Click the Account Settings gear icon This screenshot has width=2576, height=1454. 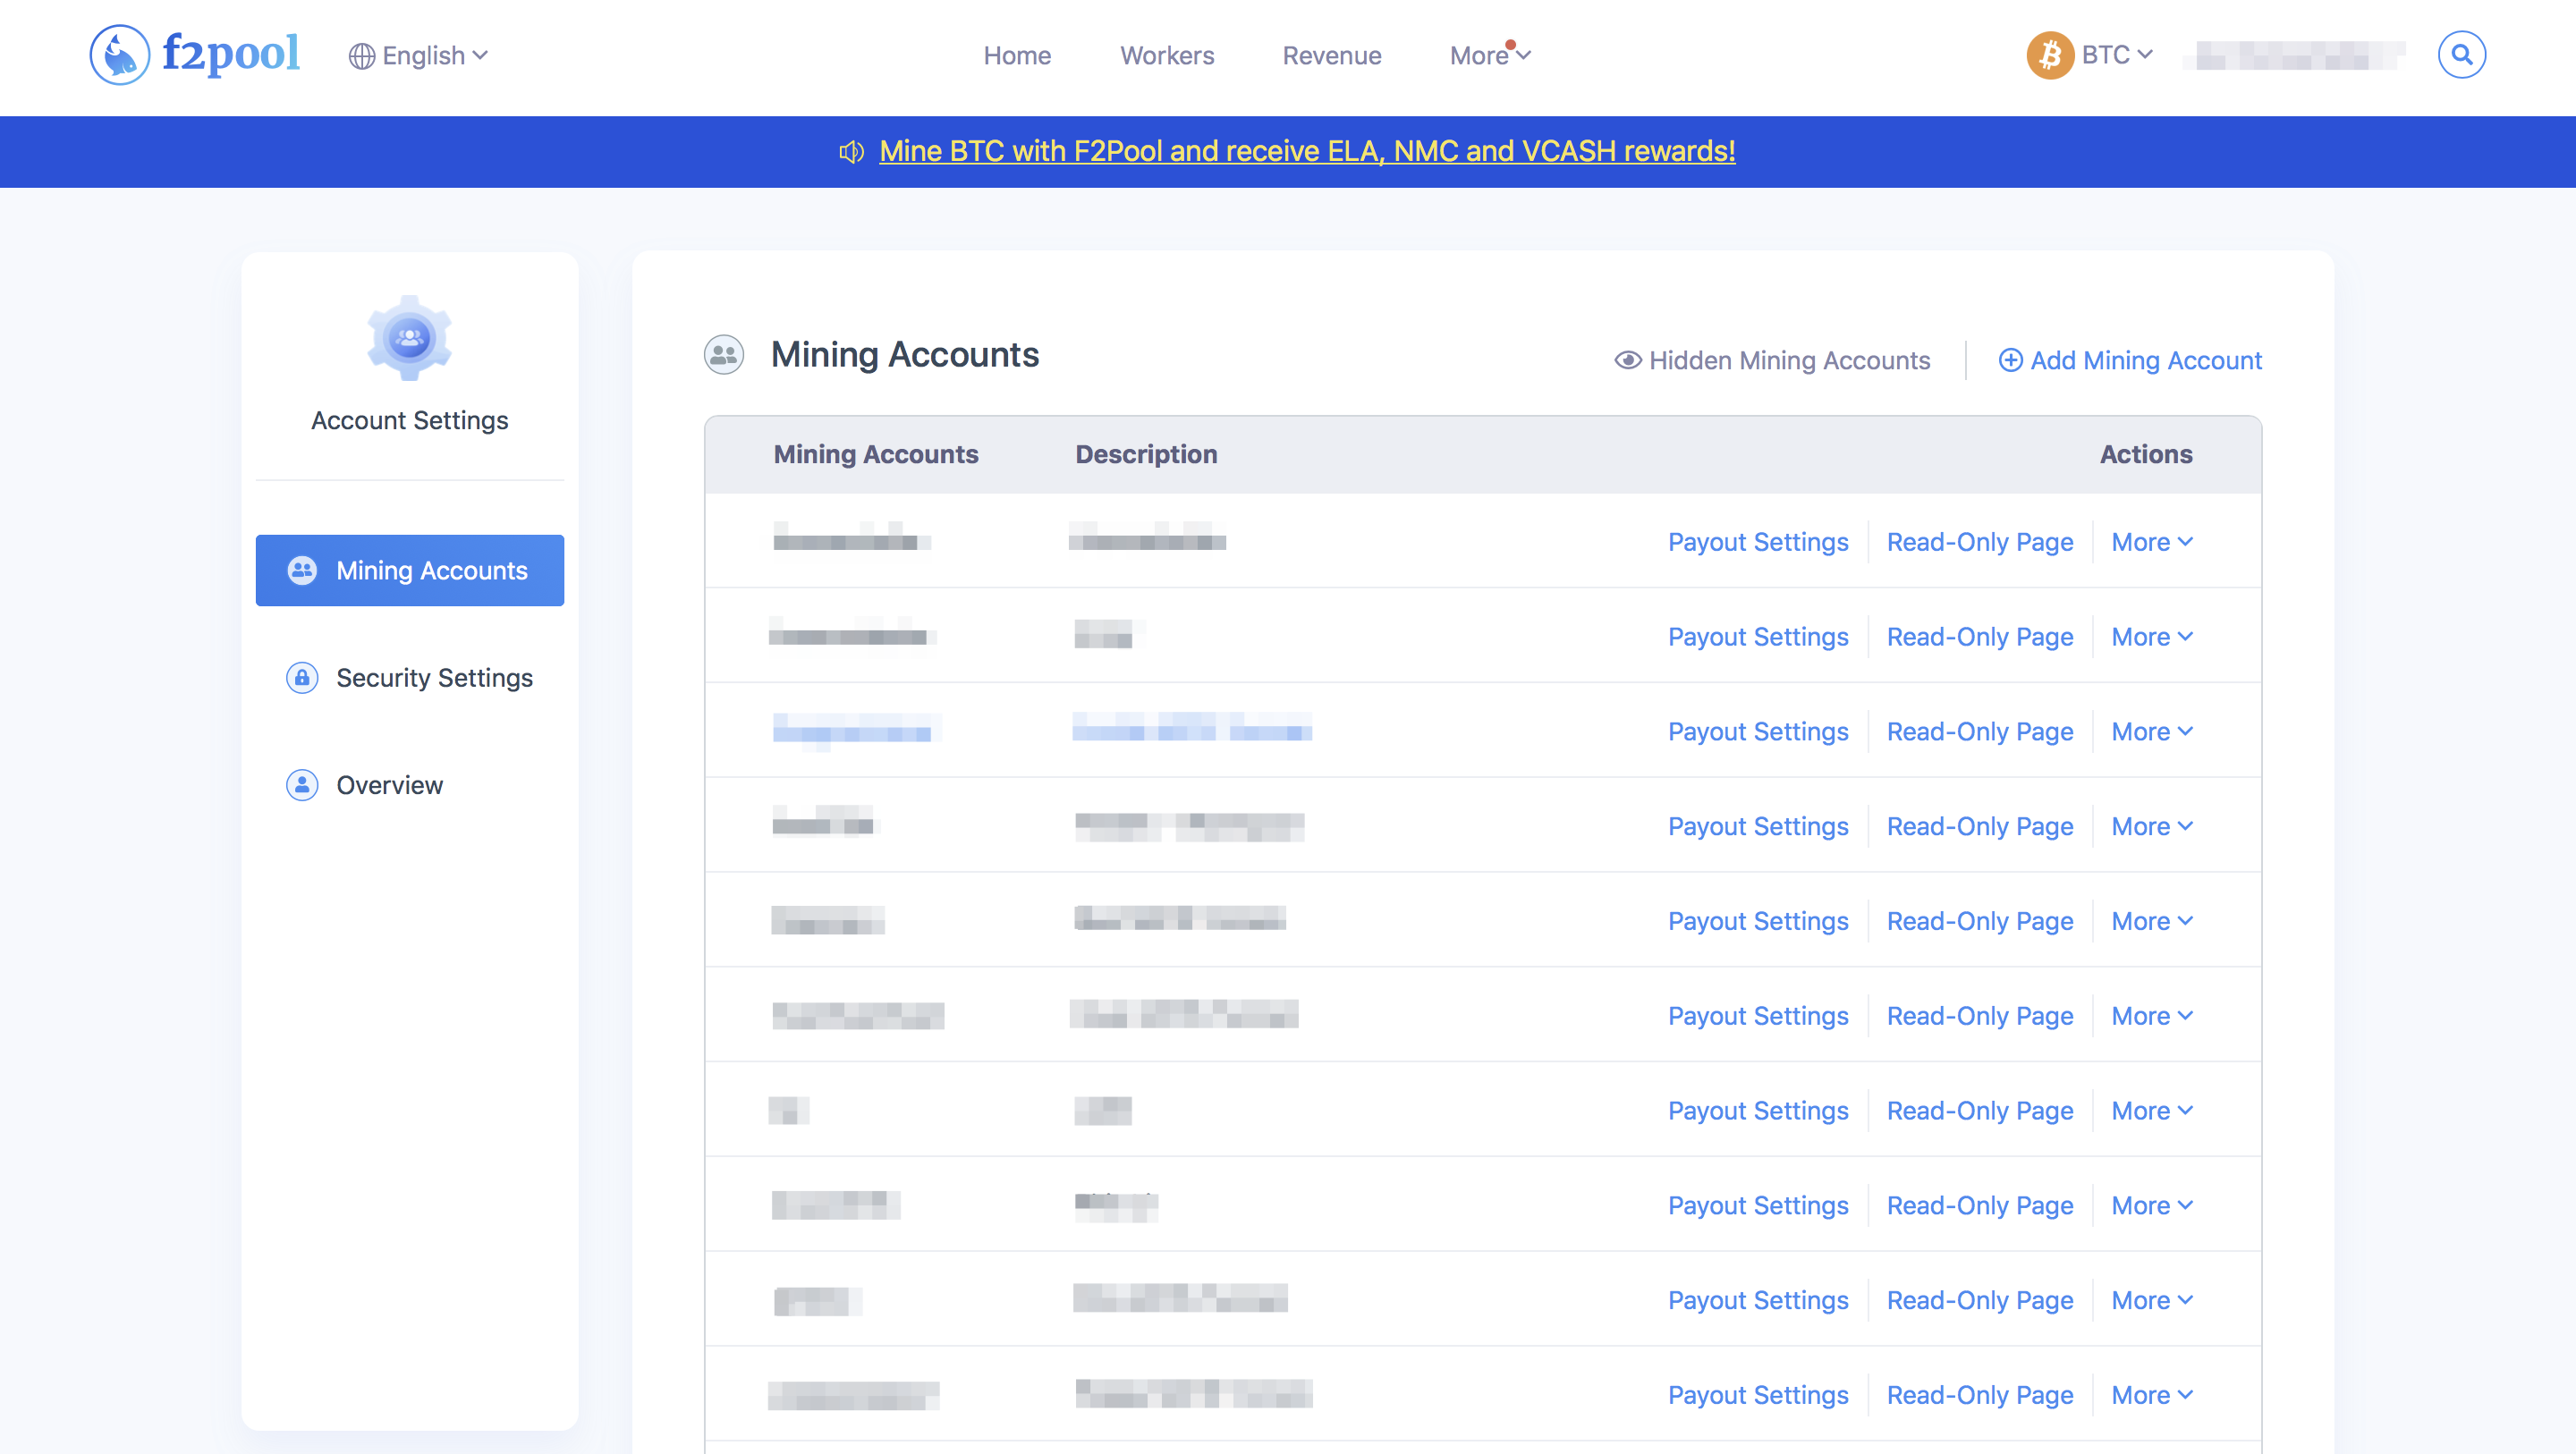410,338
